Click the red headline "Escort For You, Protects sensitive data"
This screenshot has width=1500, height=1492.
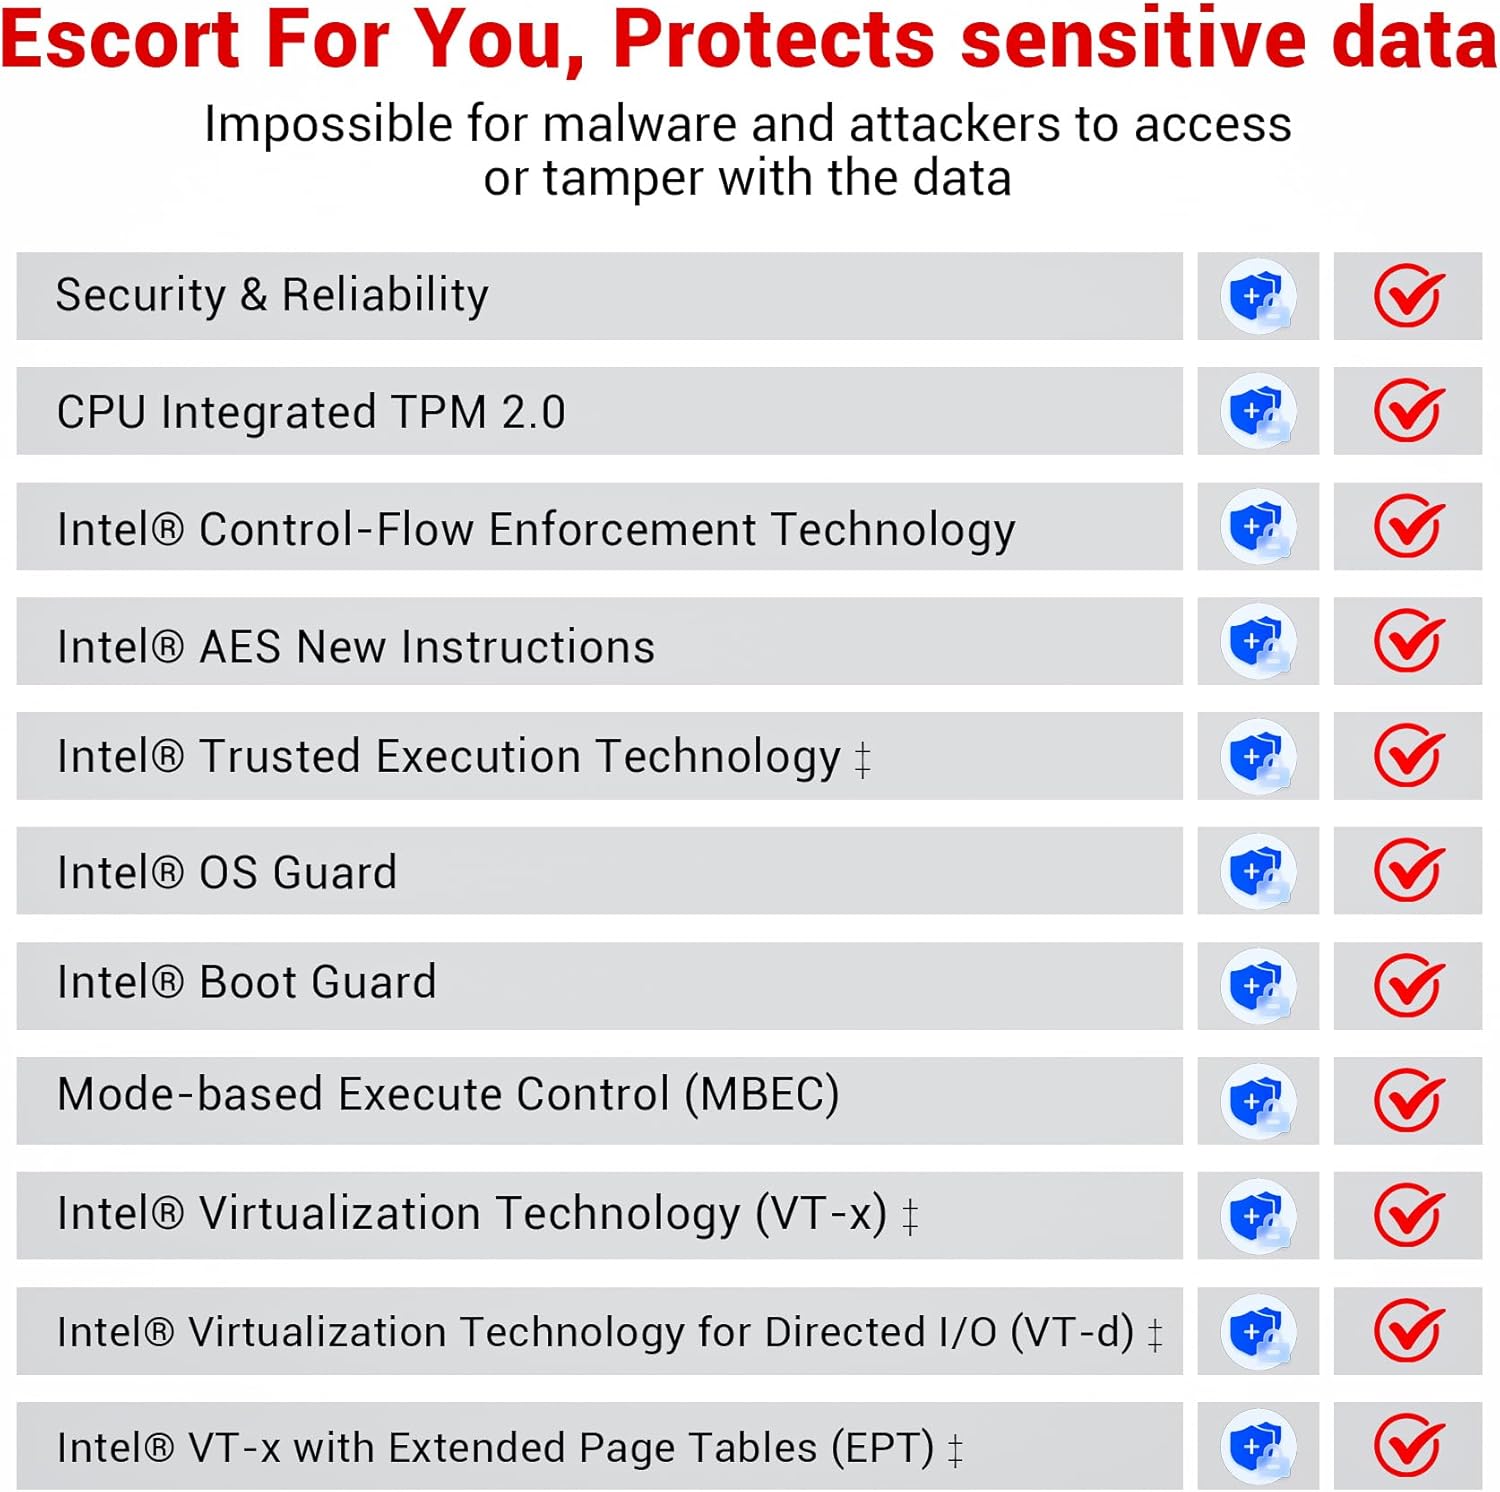coord(748,40)
